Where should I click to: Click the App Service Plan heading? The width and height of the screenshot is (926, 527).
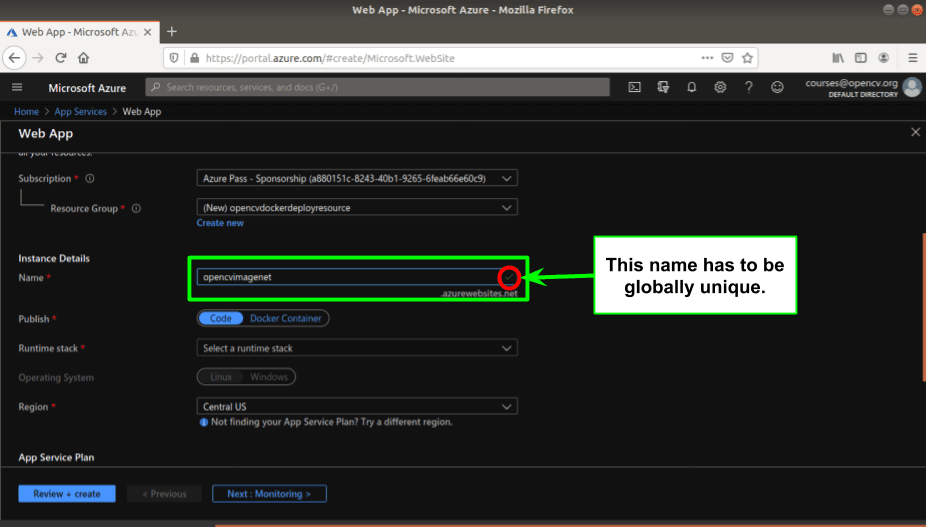[56, 457]
